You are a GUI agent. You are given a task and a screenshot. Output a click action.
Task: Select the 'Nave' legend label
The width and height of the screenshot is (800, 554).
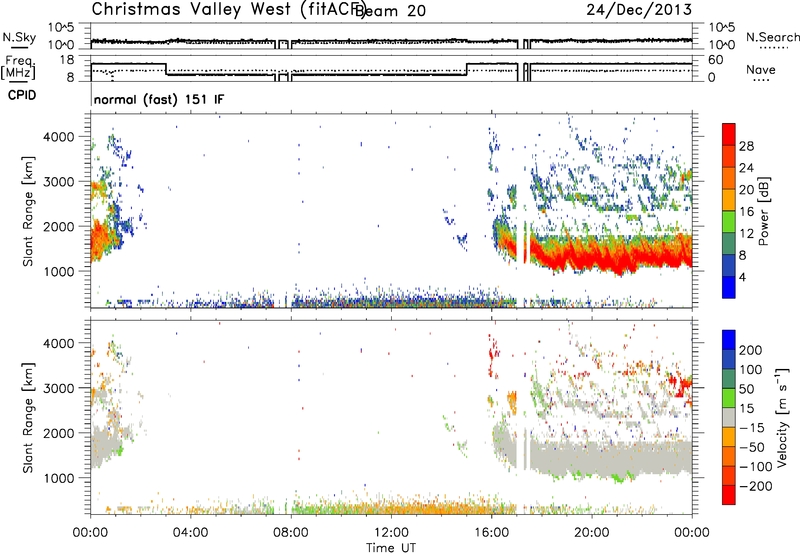(x=761, y=69)
